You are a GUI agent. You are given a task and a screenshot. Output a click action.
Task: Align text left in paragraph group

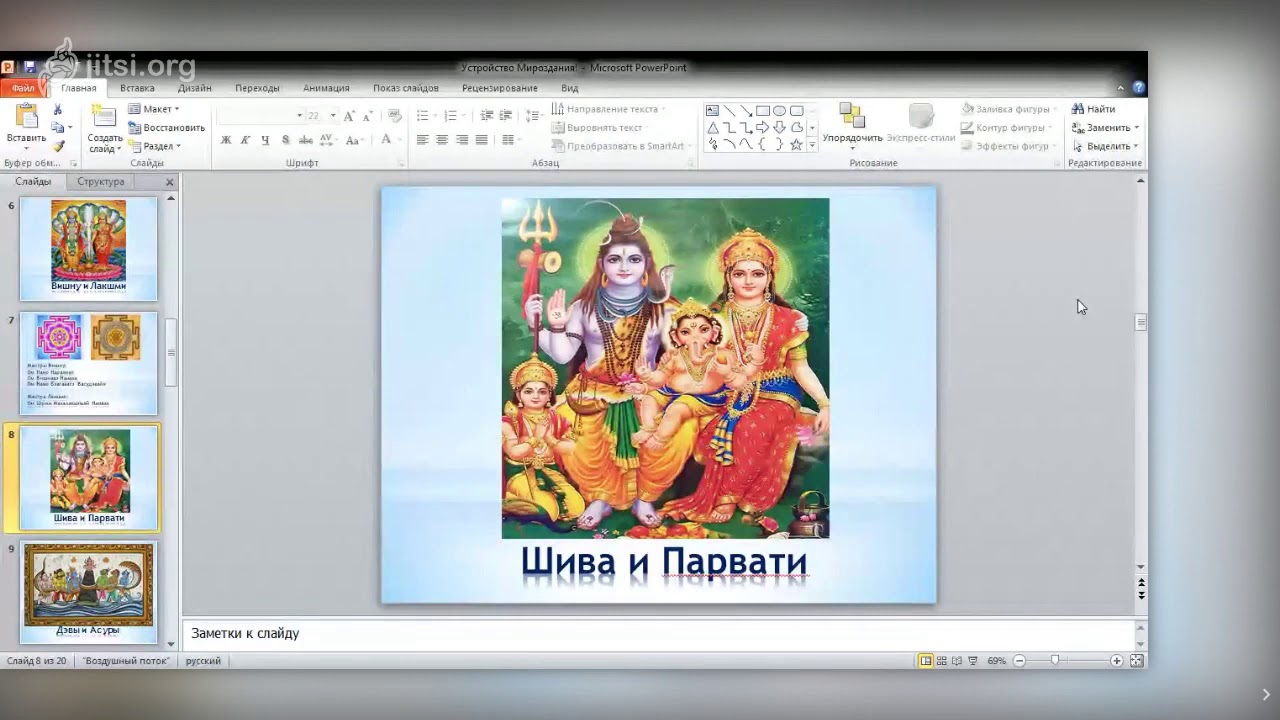point(422,140)
